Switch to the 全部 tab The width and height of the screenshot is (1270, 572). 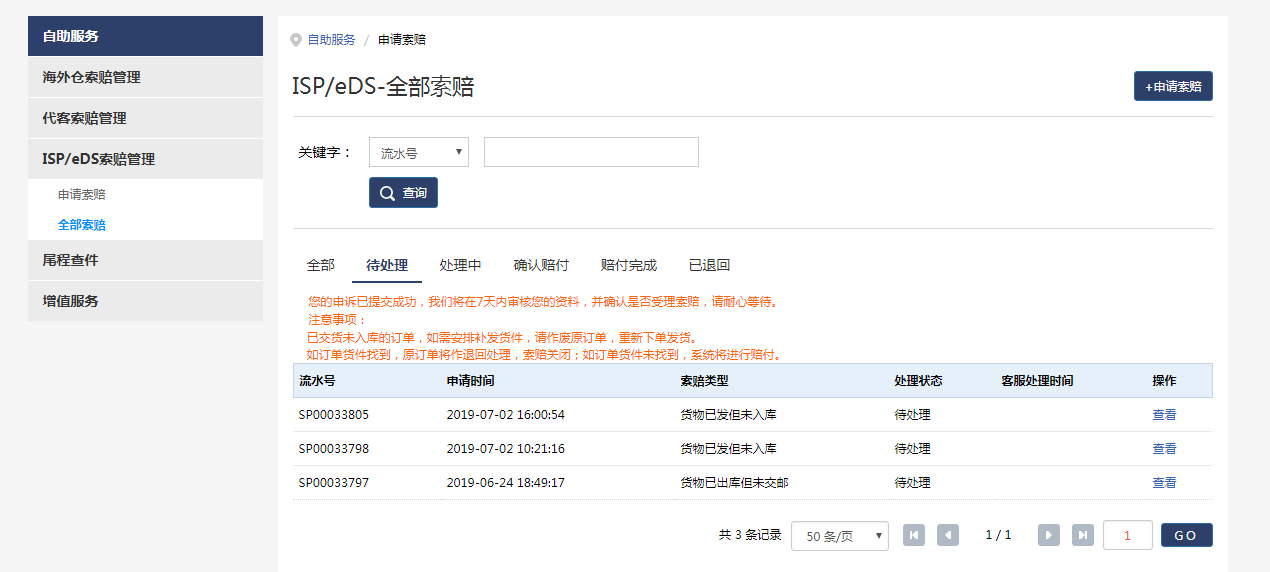tap(321, 265)
